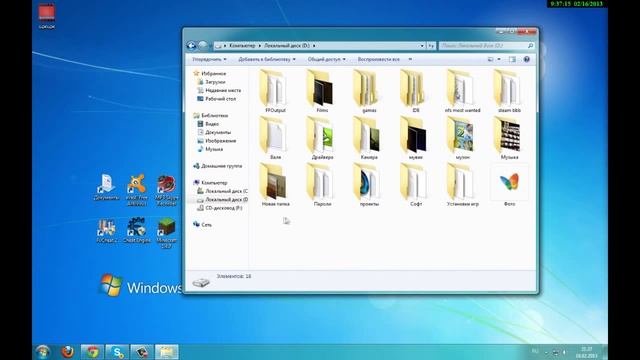Click the search magnifier icon
Screen dimensions: 640x360
[x=530, y=46]
